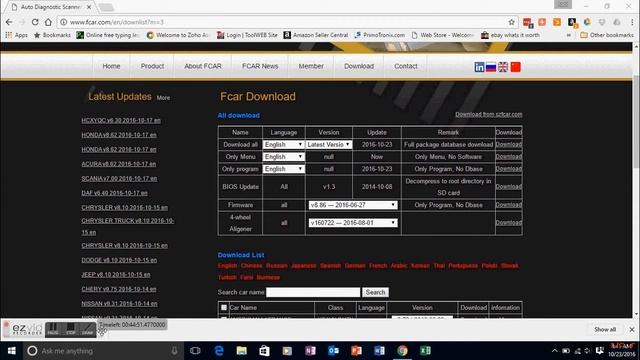Screen dimensions: 640x360
Task: Open the Language dropdown for Only program
Action: (x=284, y=169)
